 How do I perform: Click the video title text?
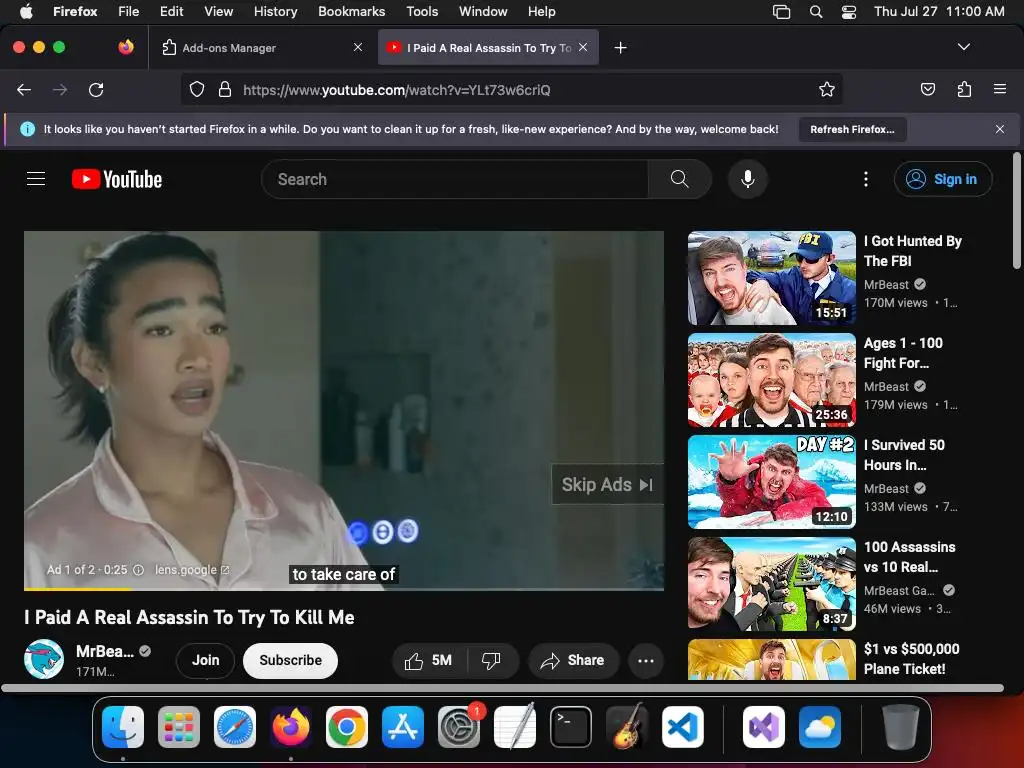(x=189, y=617)
